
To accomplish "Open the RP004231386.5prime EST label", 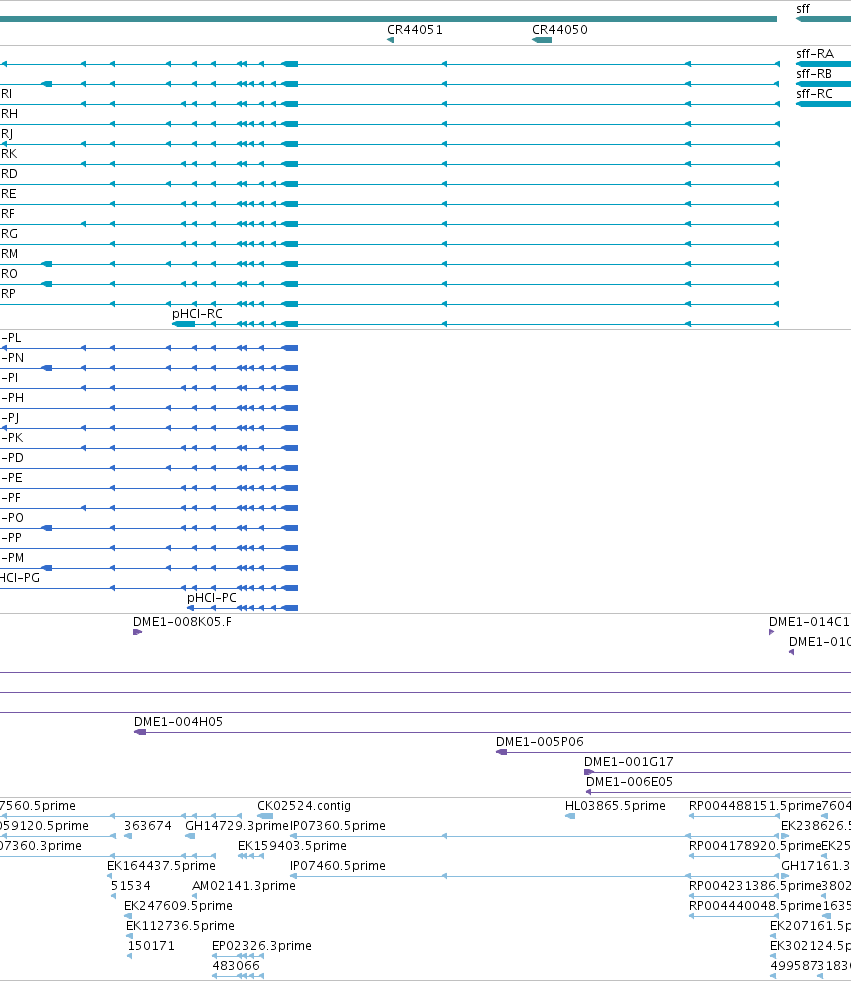I will [755, 886].
